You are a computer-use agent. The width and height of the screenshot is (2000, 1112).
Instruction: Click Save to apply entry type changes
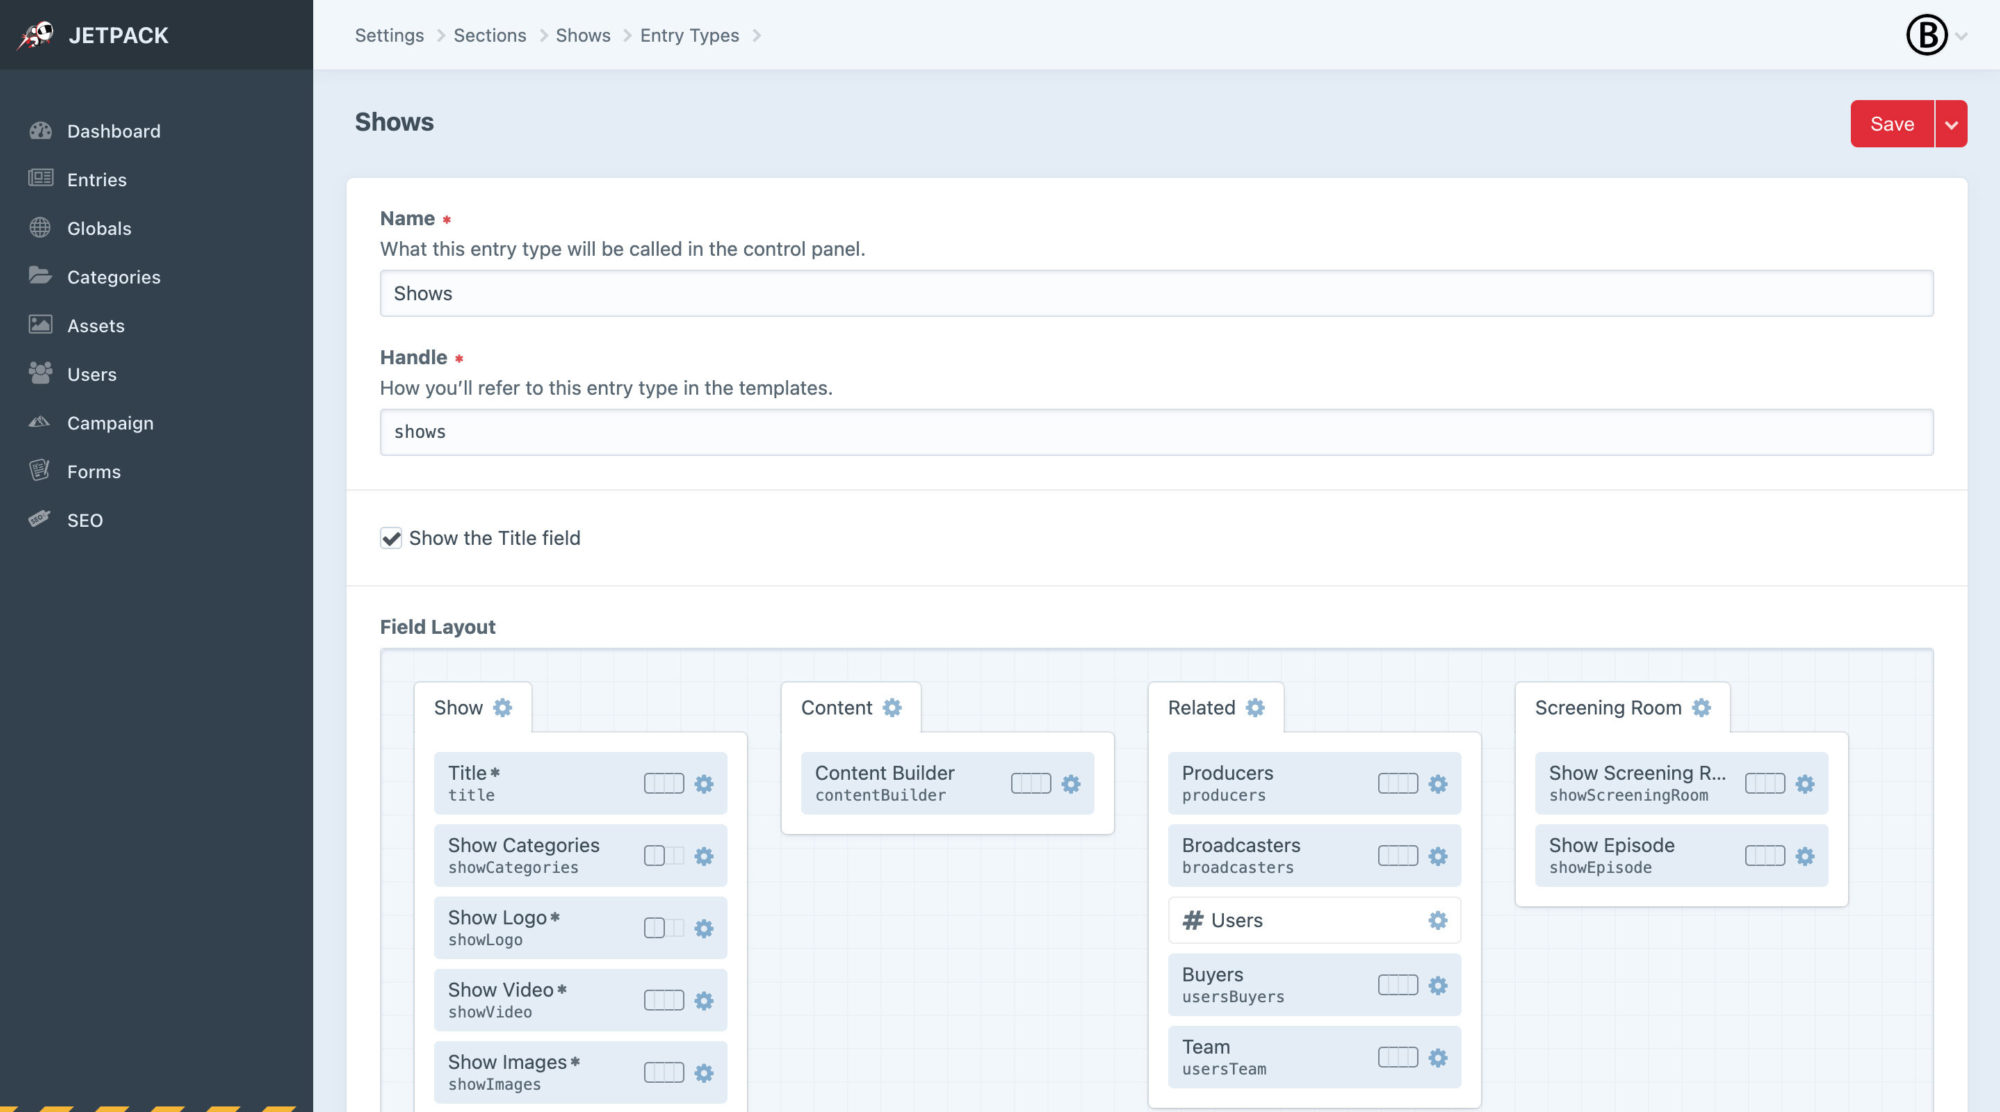pos(1892,123)
